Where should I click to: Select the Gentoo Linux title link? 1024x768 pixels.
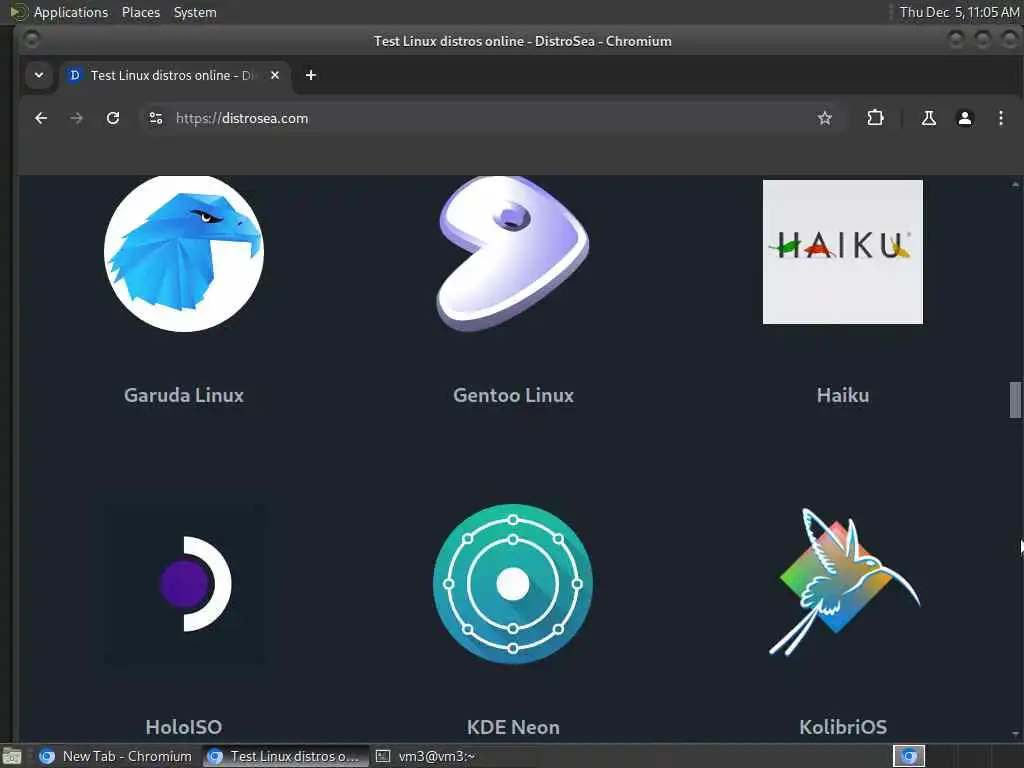pos(513,395)
